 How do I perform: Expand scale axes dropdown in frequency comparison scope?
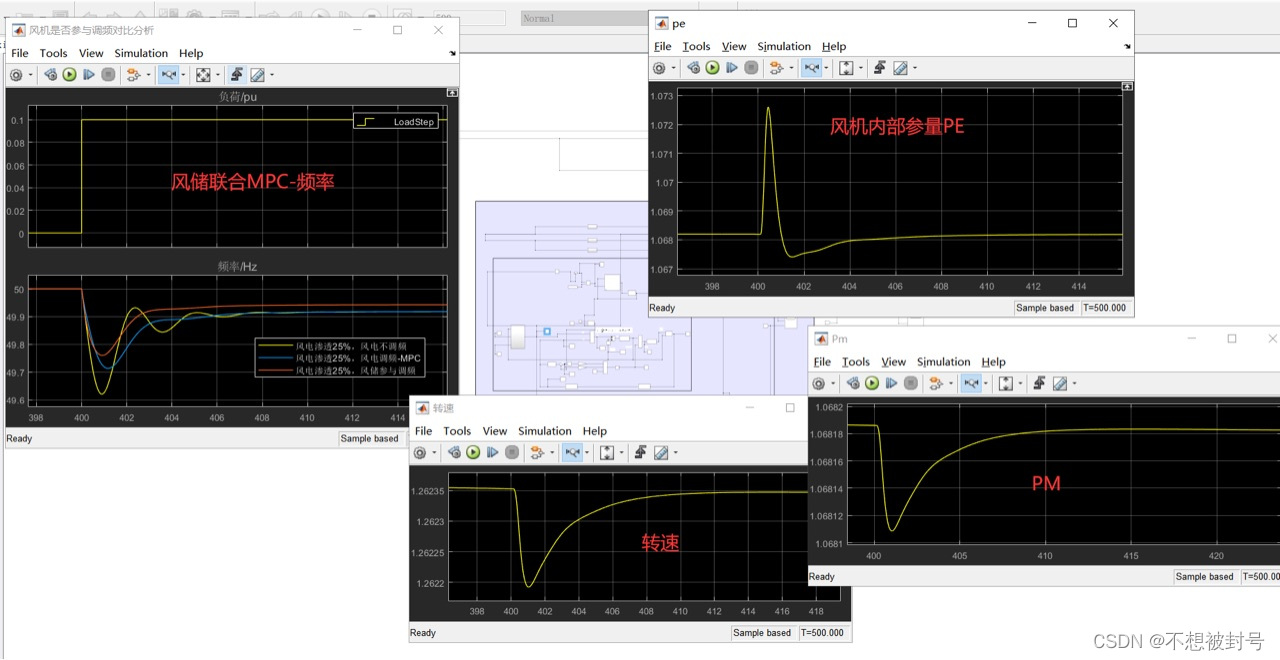tap(217, 75)
